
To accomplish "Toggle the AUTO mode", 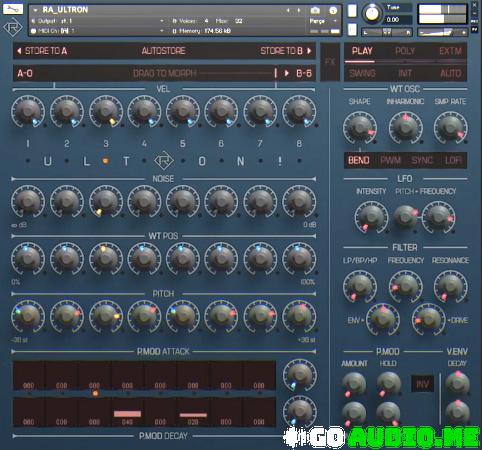I will coord(451,73).
